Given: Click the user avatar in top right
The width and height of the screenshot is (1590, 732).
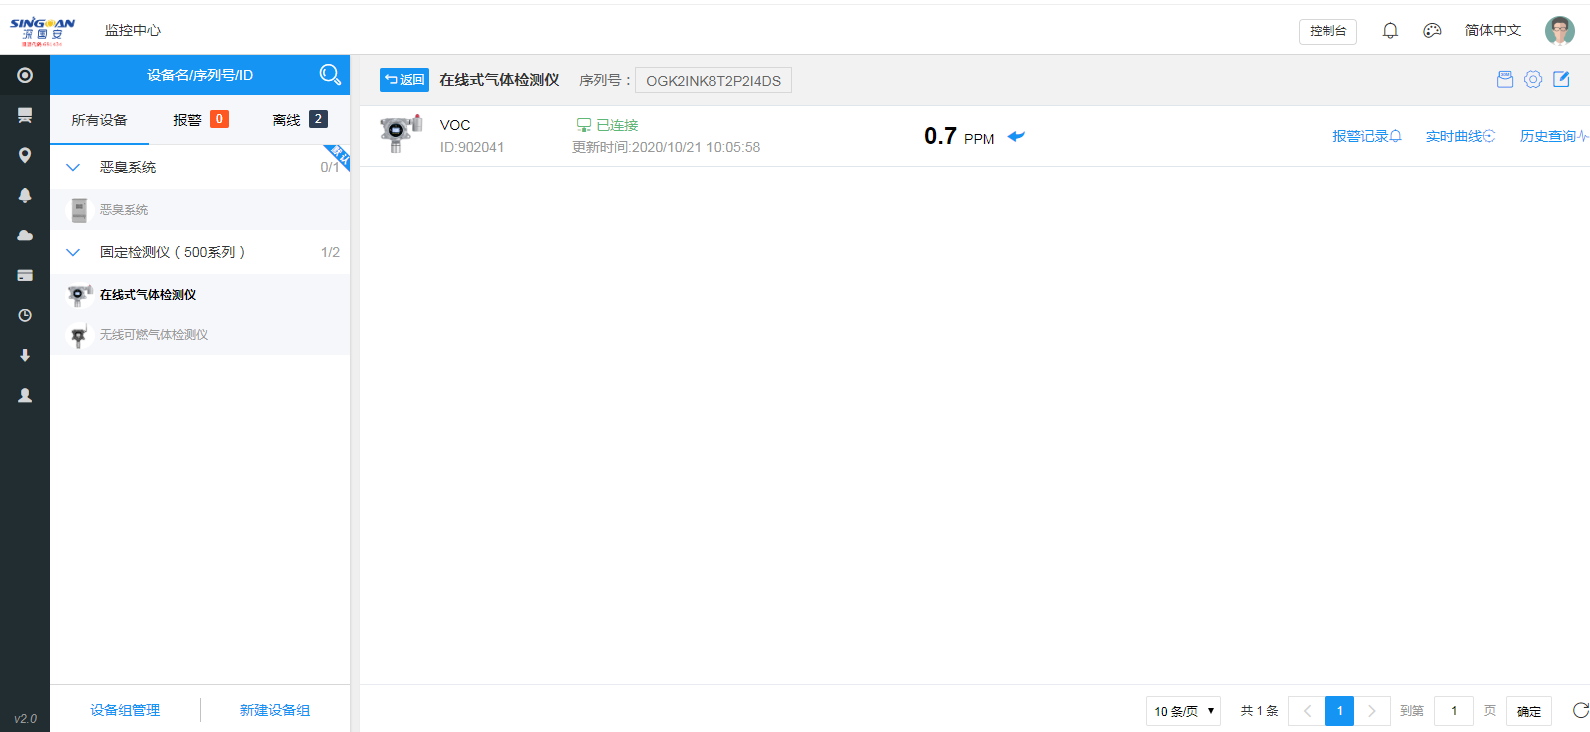Looking at the screenshot, I should pyautogui.click(x=1559, y=31).
